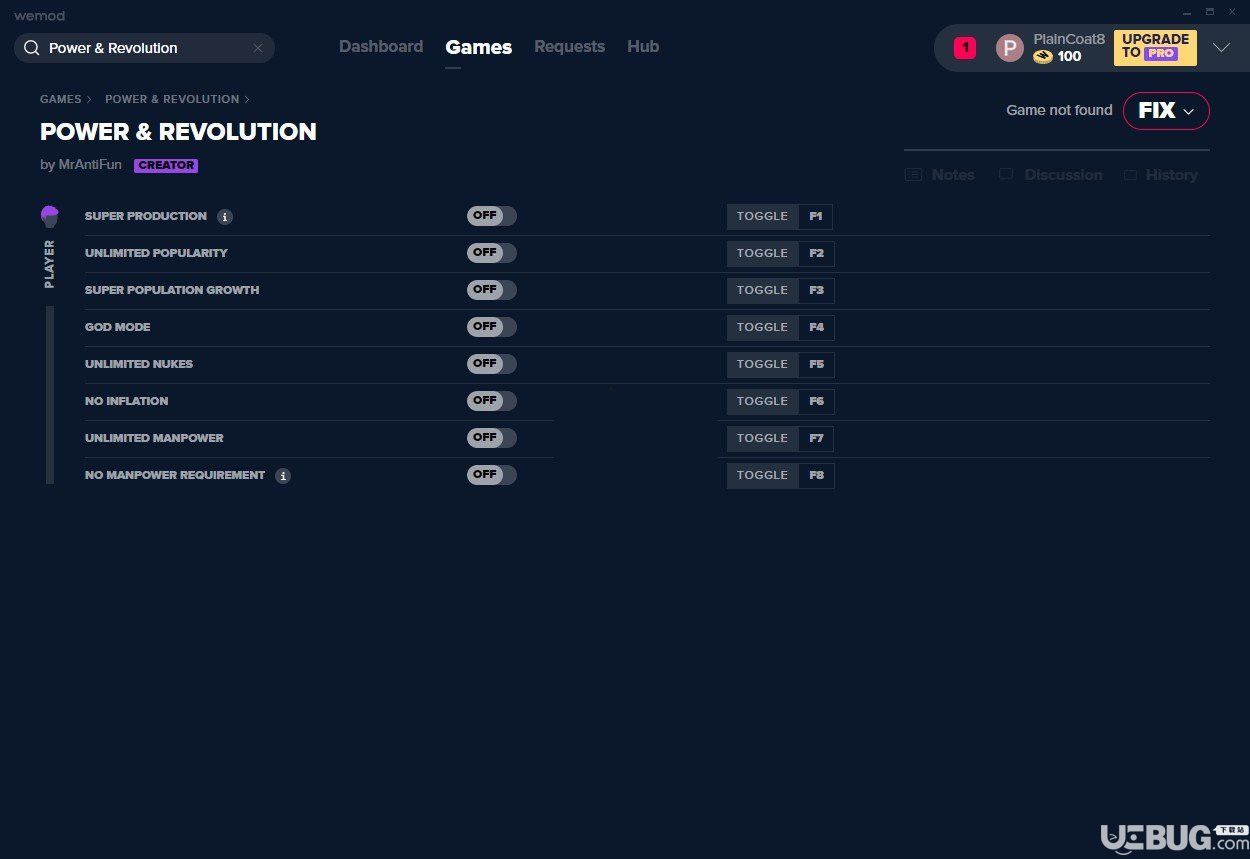Click the TOGGLE label in God Mode row
This screenshot has width=1250, height=859.
pos(762,327)
